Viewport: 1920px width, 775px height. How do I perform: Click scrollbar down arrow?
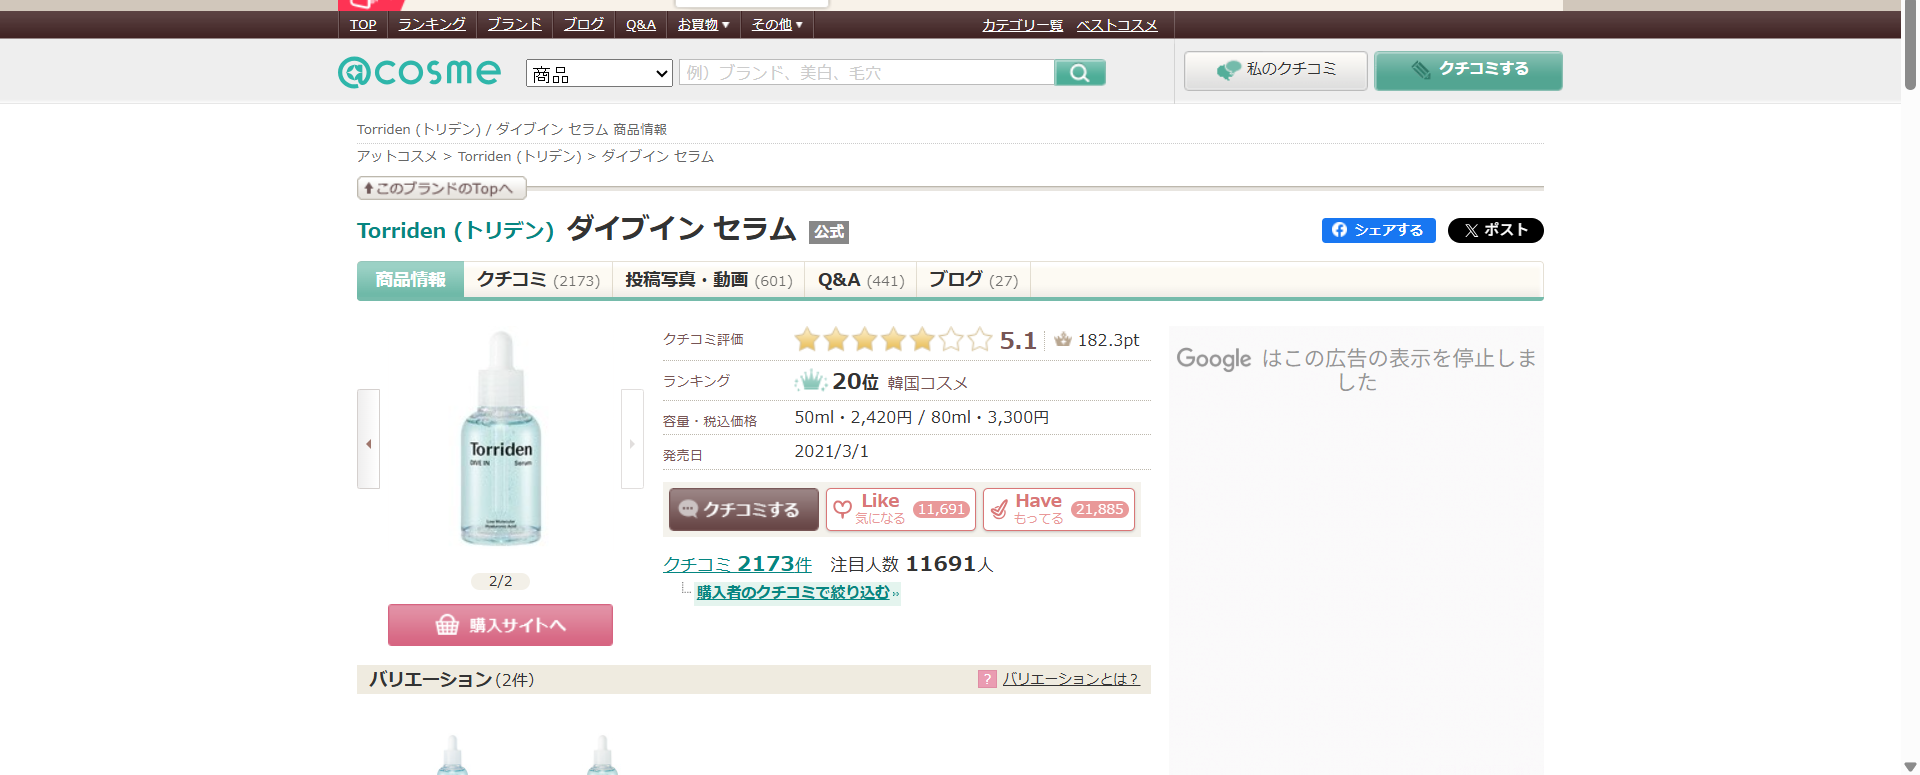tap(1910, 767)
